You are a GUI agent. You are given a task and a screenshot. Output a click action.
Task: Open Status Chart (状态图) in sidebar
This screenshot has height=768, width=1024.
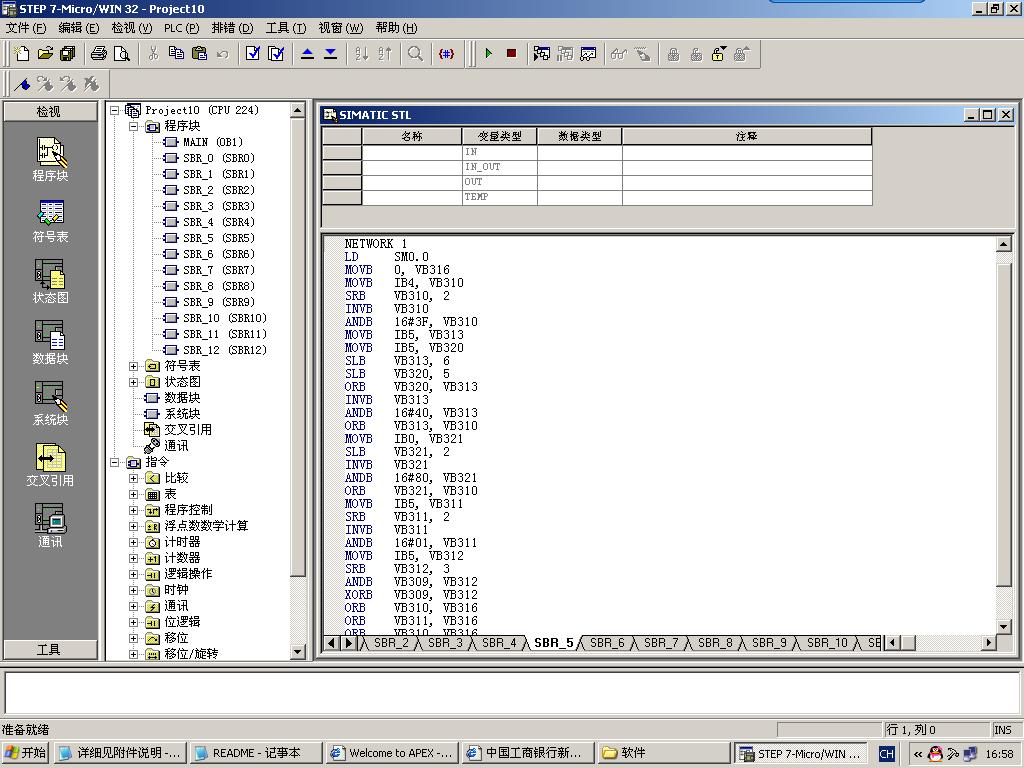[50, 281]
